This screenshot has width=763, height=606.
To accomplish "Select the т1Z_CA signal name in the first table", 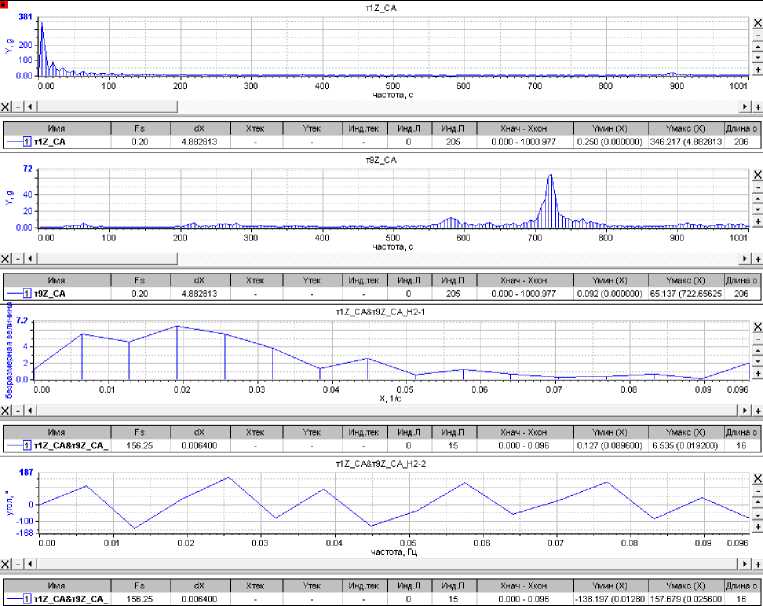I will coord(50,142).
